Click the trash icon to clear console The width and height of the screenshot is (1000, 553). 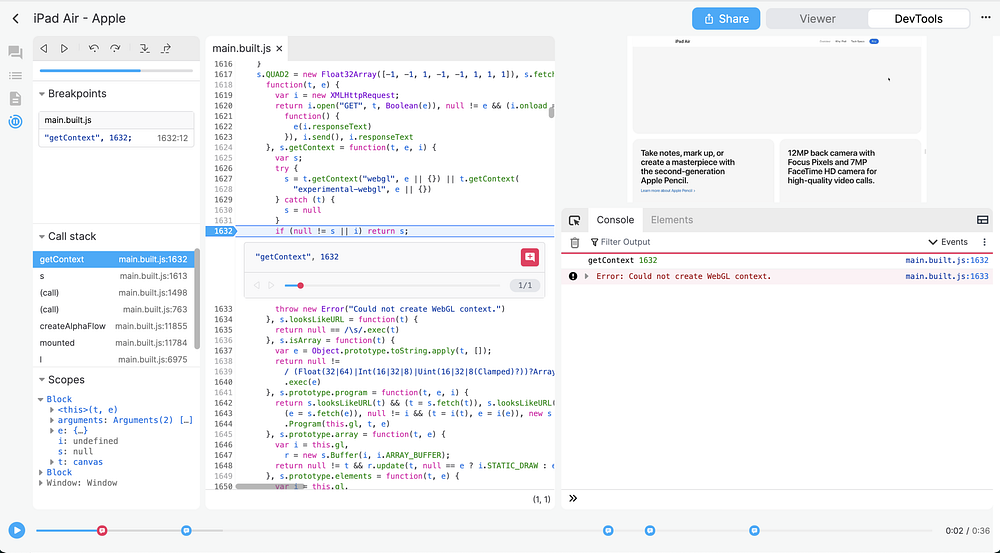[575, 242]
